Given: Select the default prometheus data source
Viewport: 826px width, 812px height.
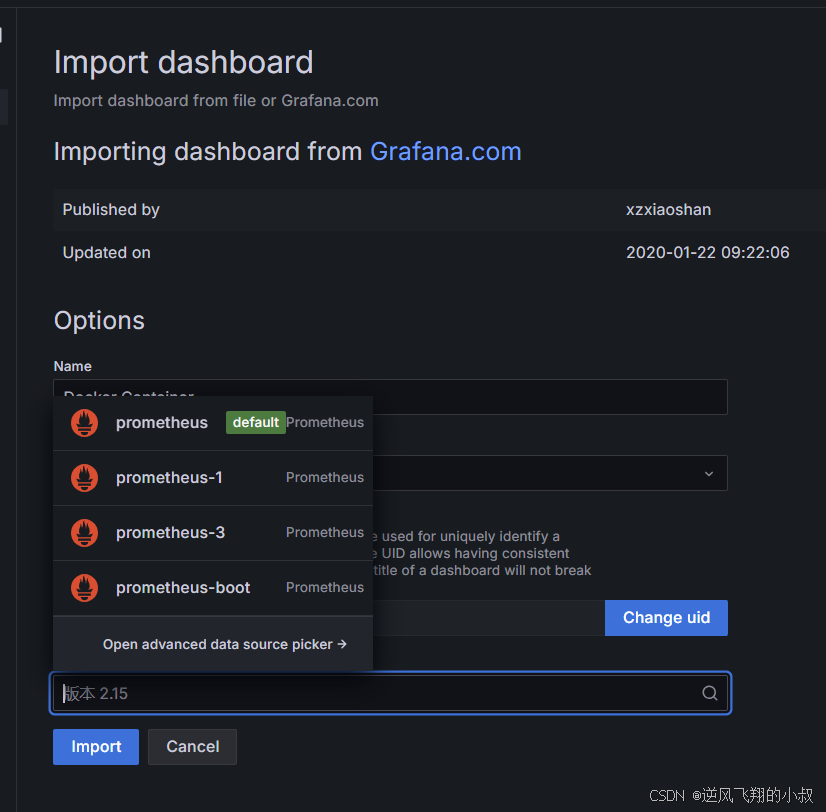Looking at the screenshot, I should coord(213,423).
